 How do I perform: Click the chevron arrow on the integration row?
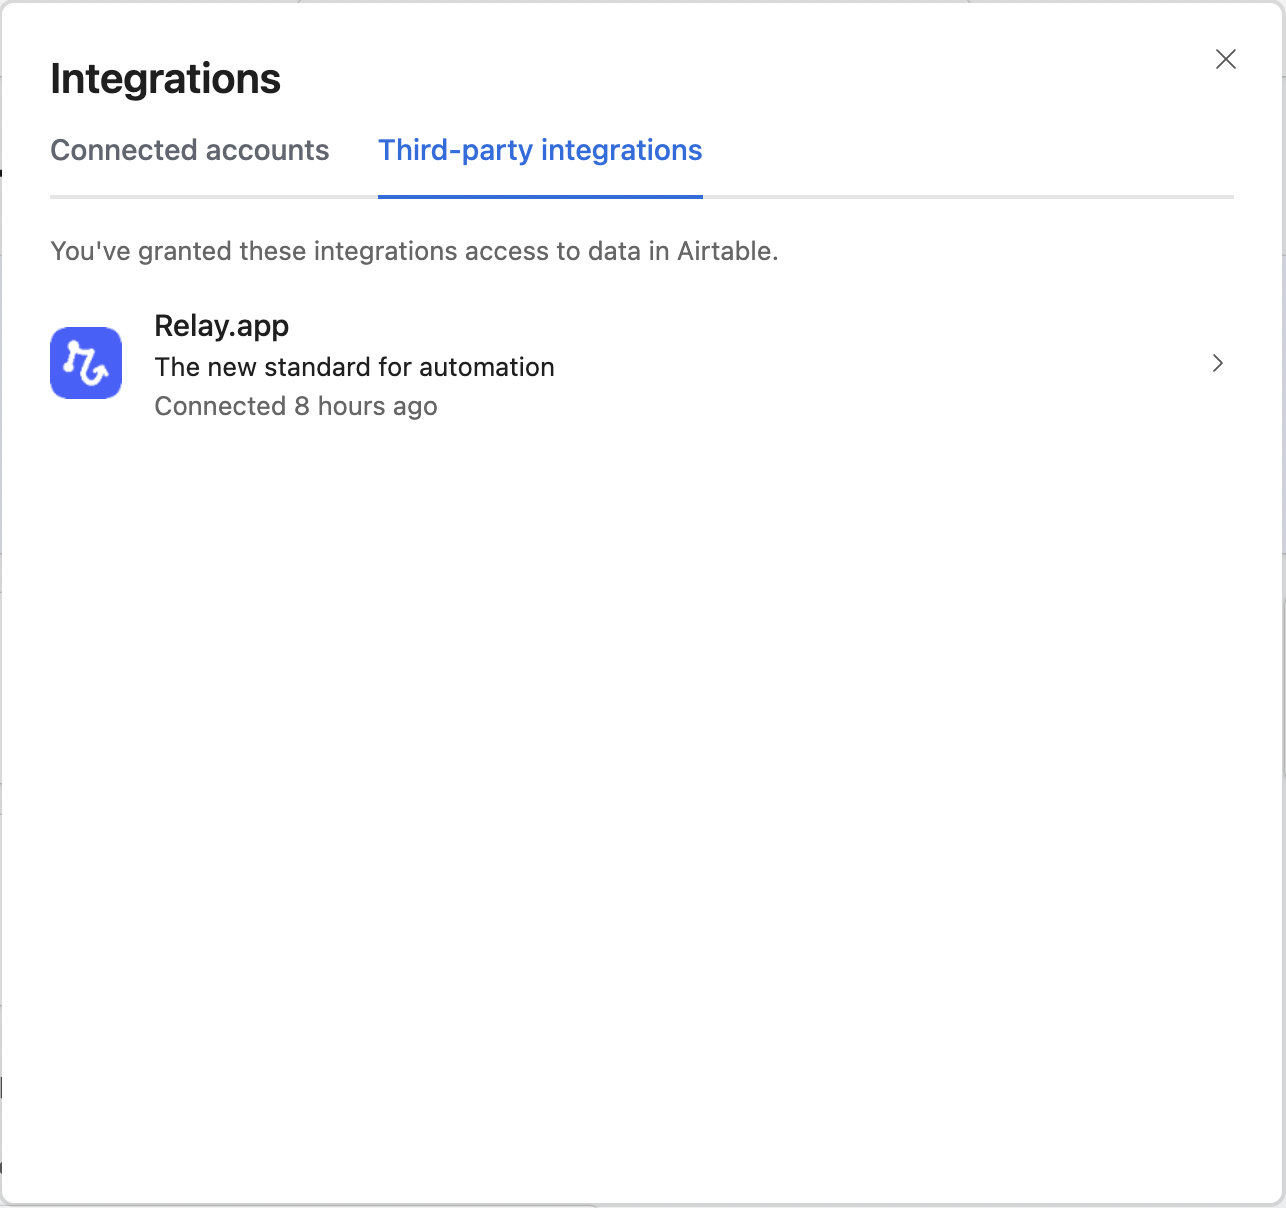(x=1217, y=363)
